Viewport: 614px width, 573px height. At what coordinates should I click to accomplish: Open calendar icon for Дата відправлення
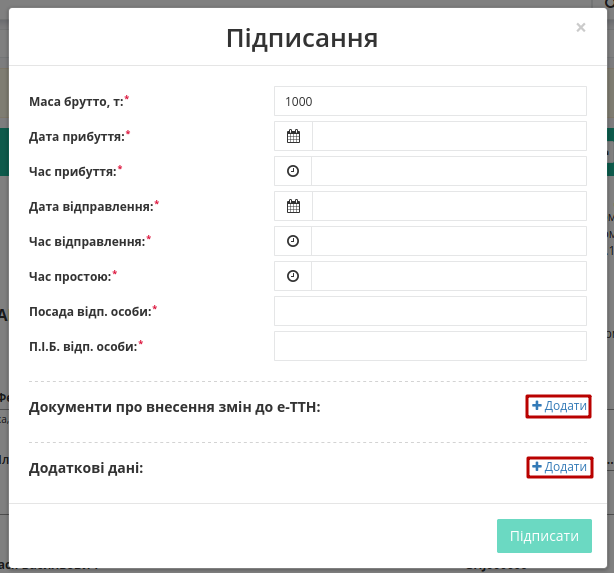click(293, 206)
